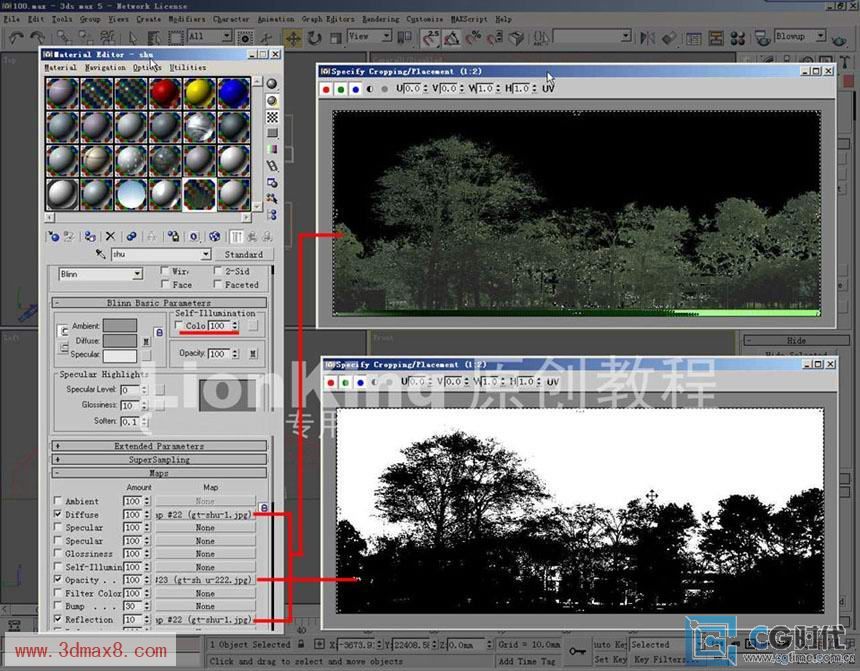
Task: Click the Go to Parent icon
Action: click(252, 236)
